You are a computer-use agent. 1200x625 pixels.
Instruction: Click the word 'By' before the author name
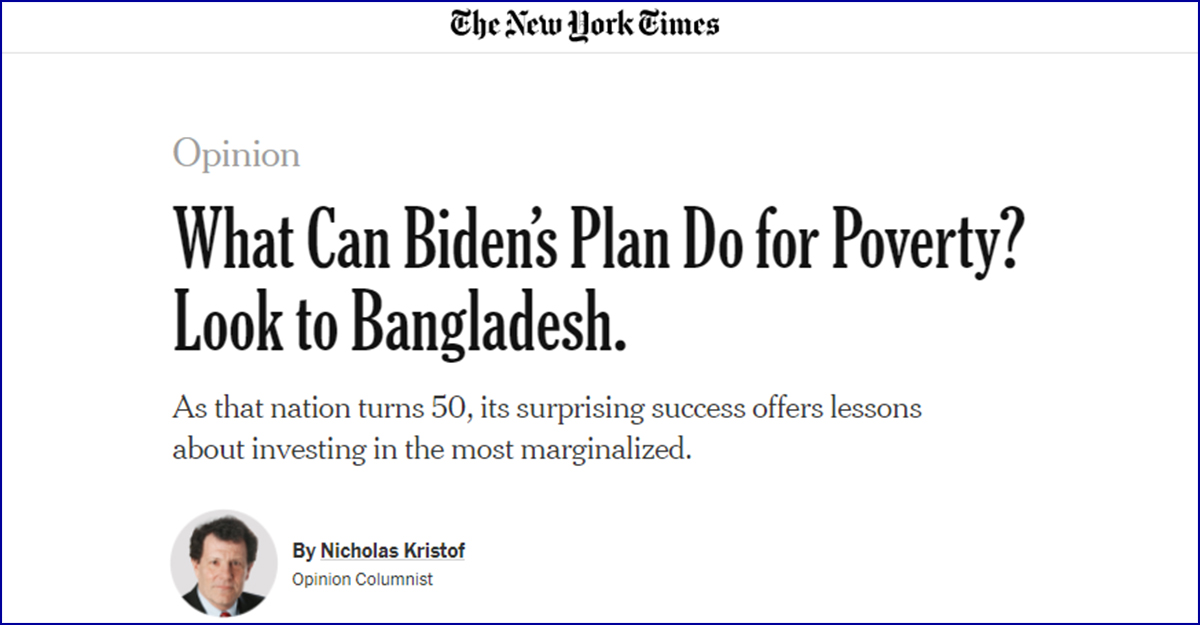pos(304,551)
